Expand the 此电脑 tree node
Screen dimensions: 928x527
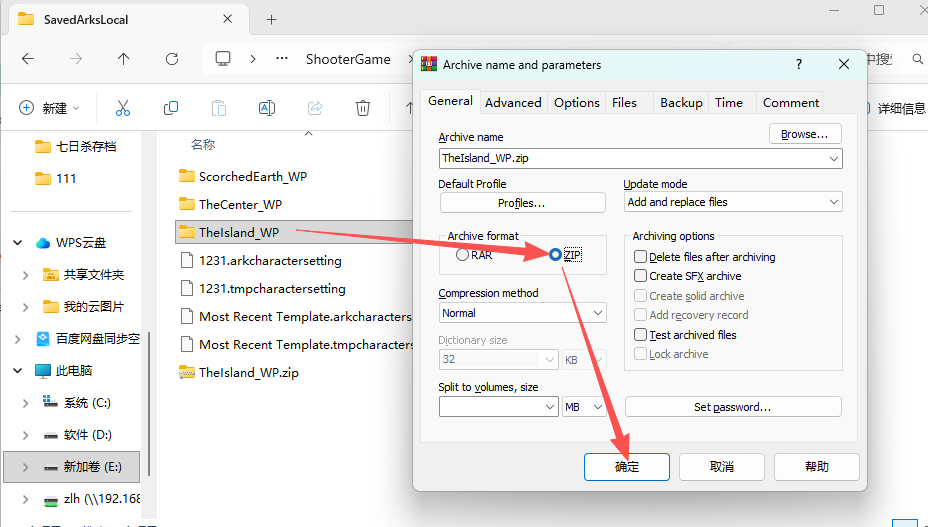(18, 370)
